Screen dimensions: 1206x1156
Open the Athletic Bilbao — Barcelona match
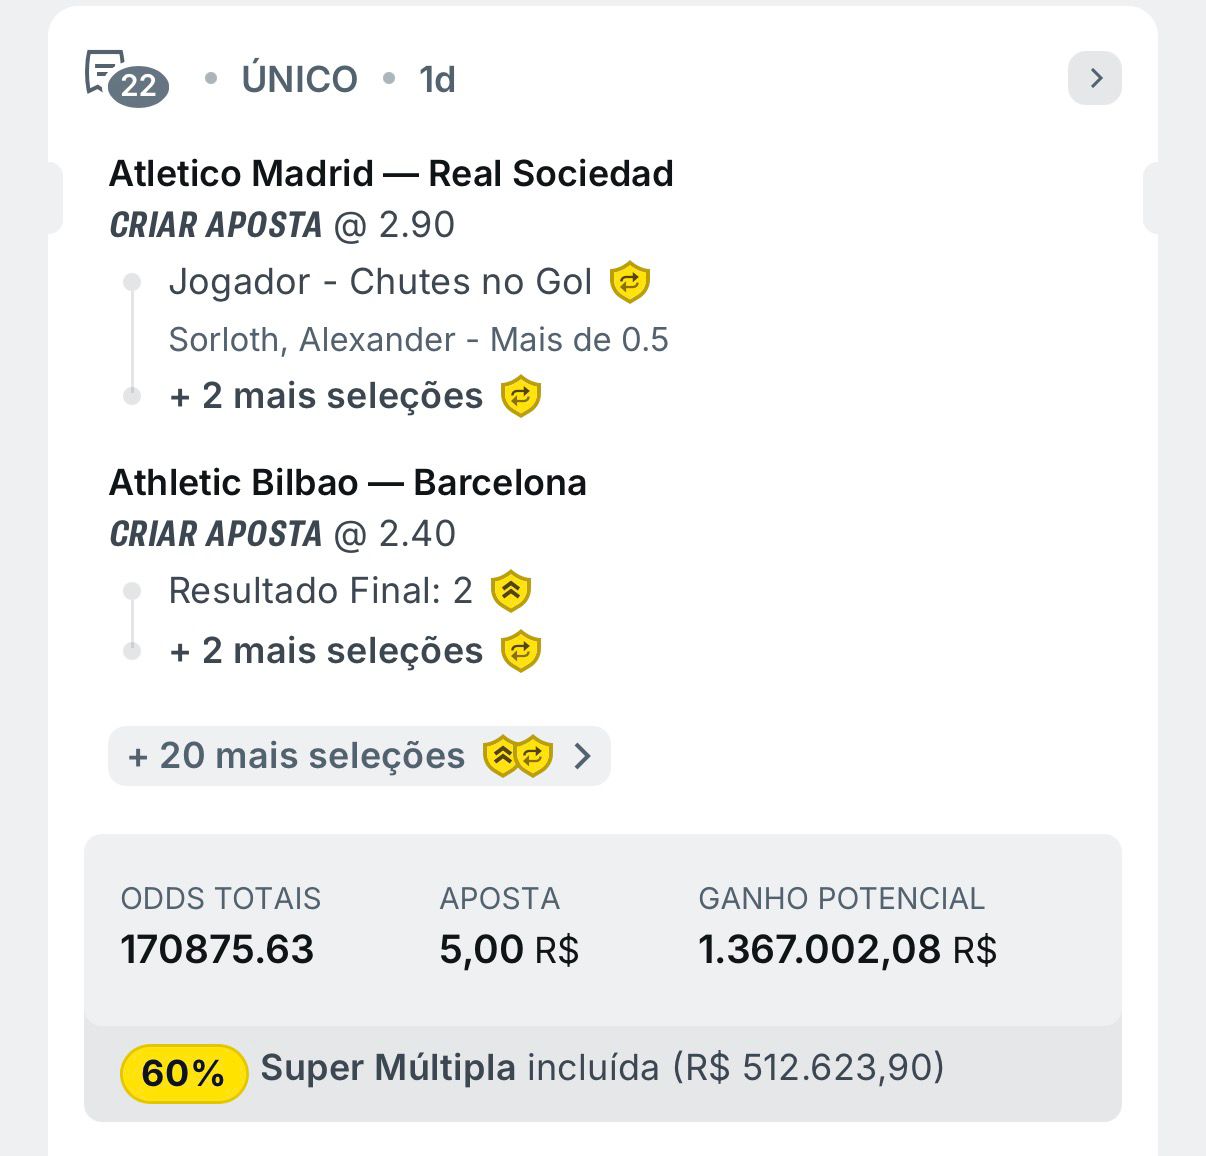(347, 483)
